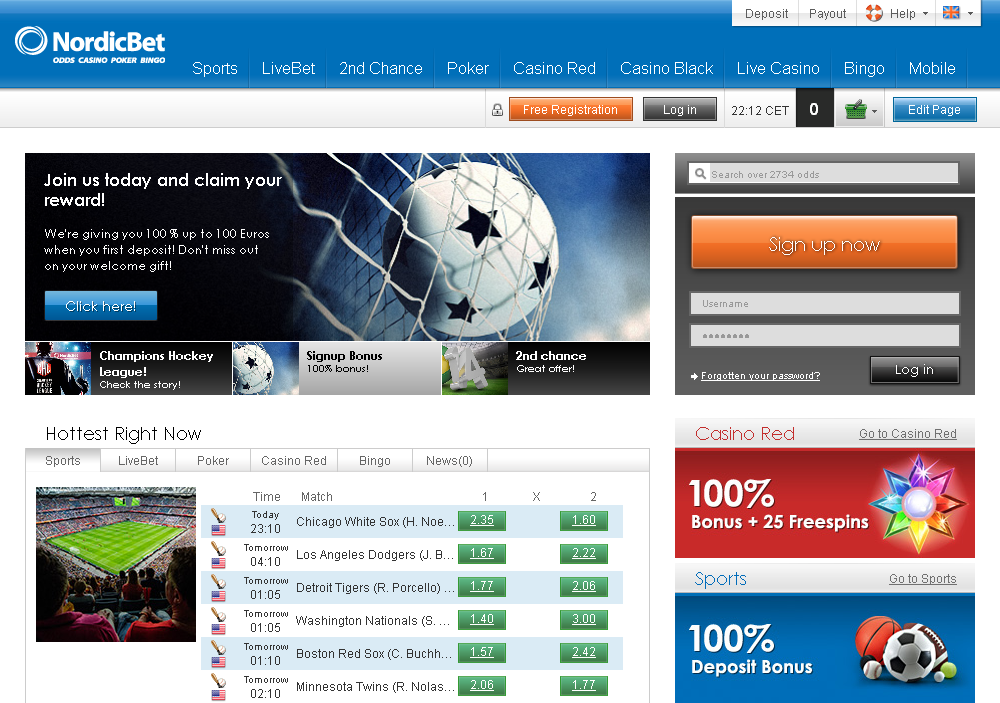
Task: Click baseball icon in Washington Nationals row
Action: (218, 614)
